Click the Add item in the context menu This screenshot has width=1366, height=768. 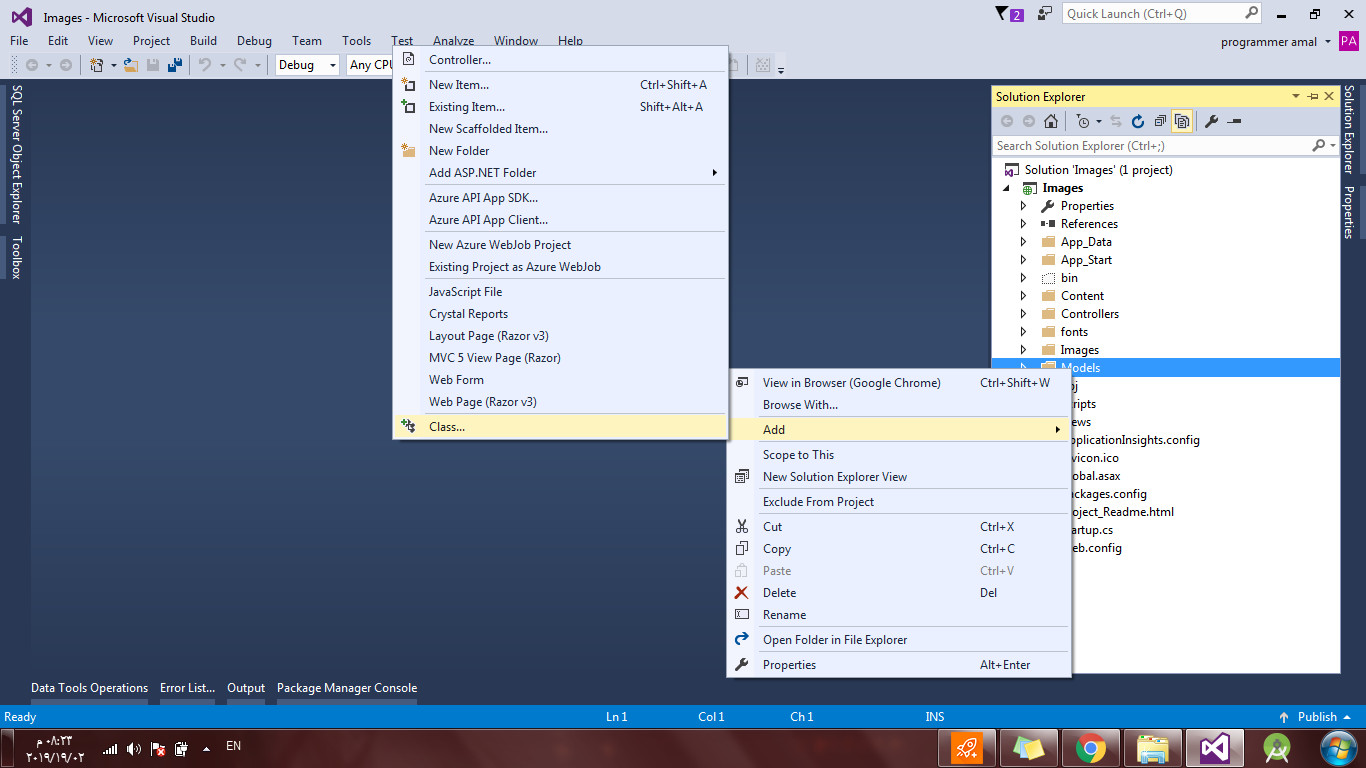[x=898, y=430]
